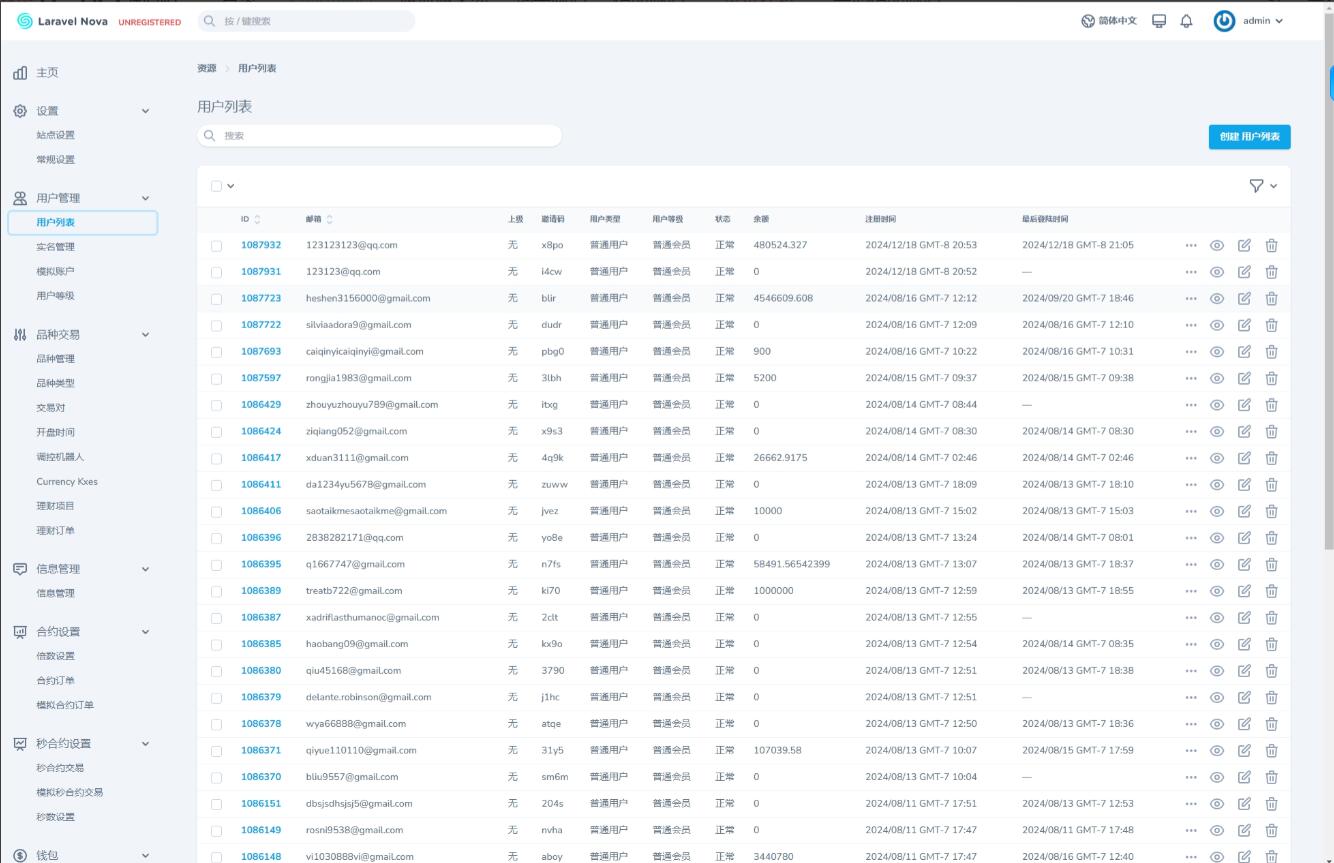Image resolution: width=1334 pixels, height=863 pixels.
Task: View user 123123@qq.com with eye icon
Action: click(1217, 272)
